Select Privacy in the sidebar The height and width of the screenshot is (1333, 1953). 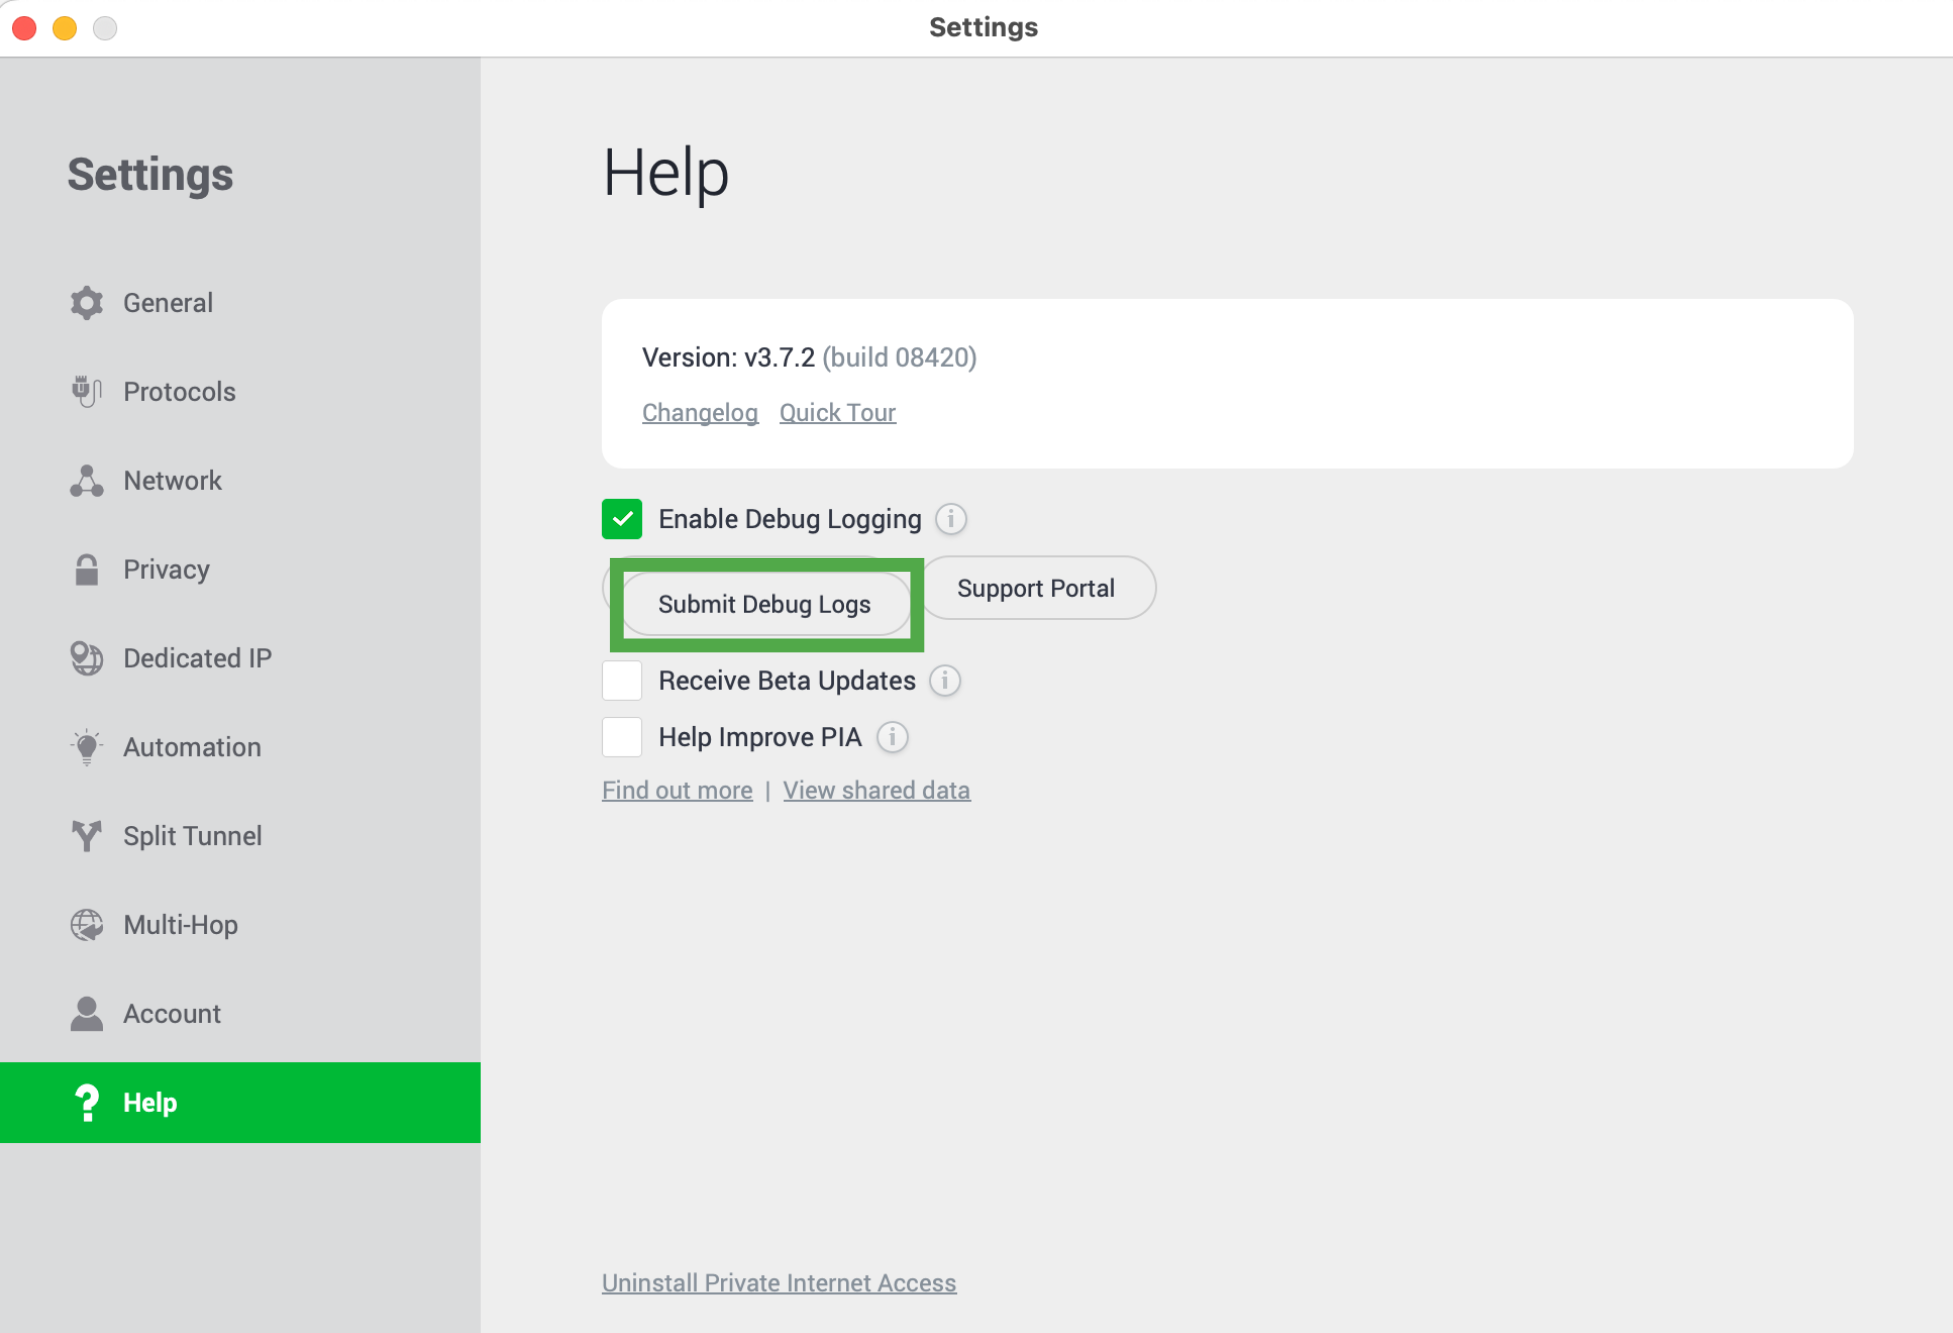(x=240, y=569)
